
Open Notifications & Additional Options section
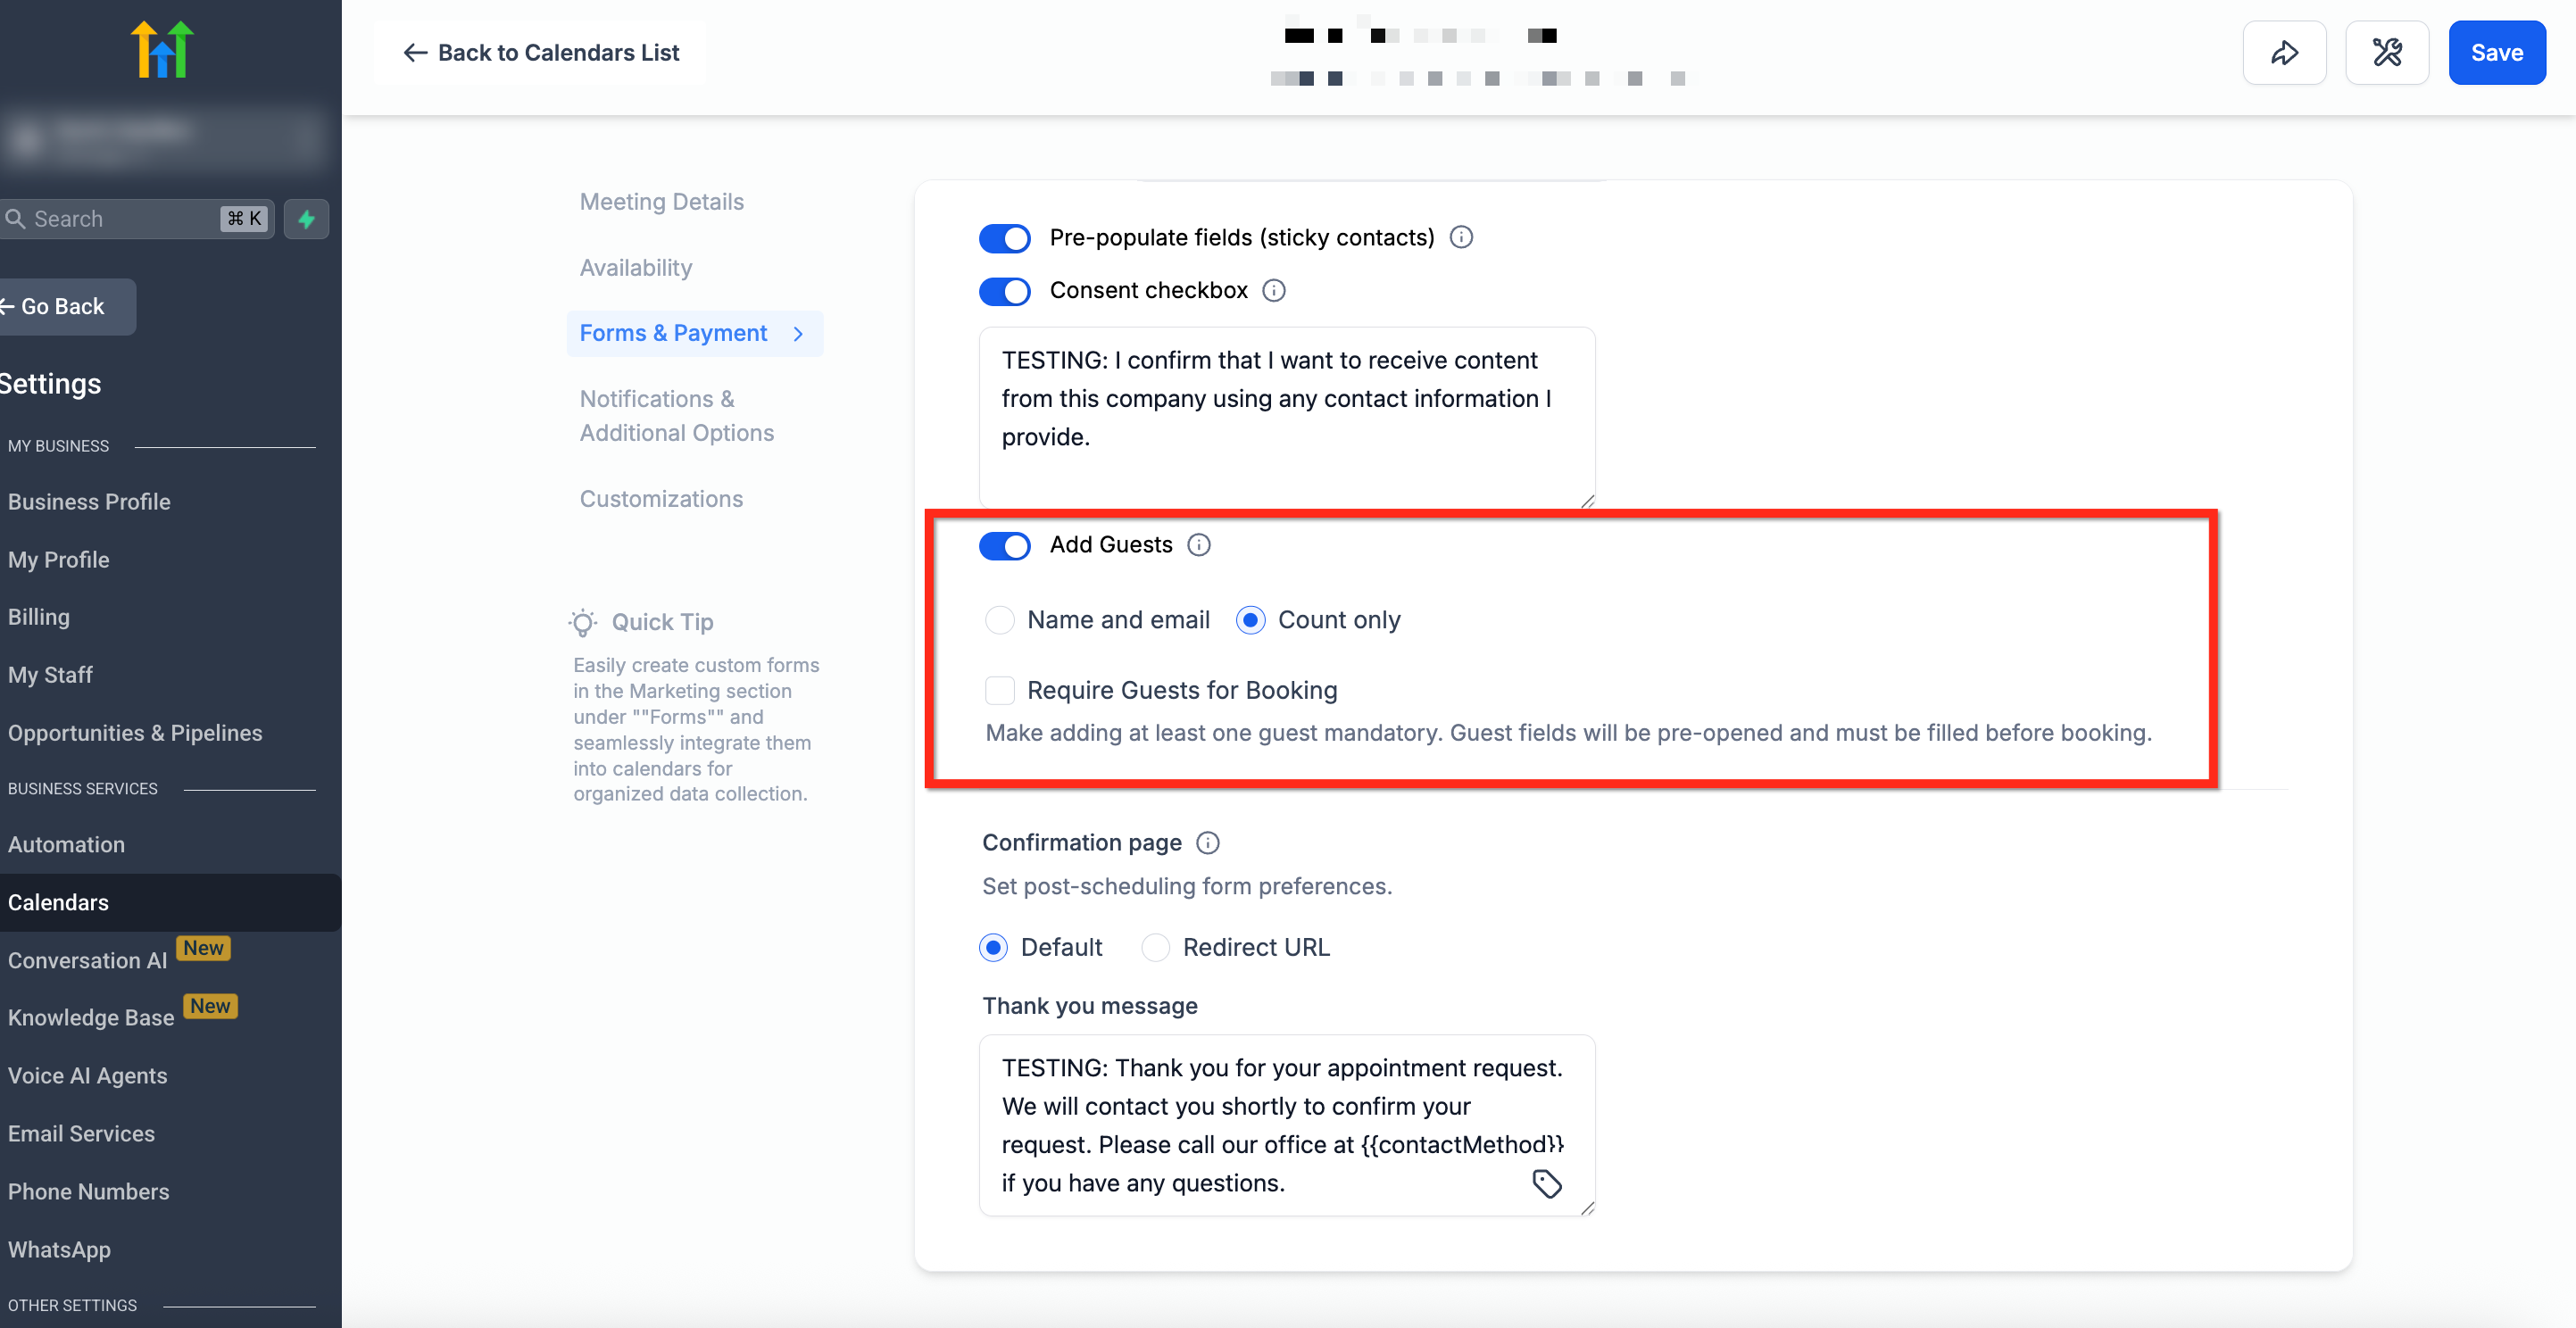click(676, 416)
